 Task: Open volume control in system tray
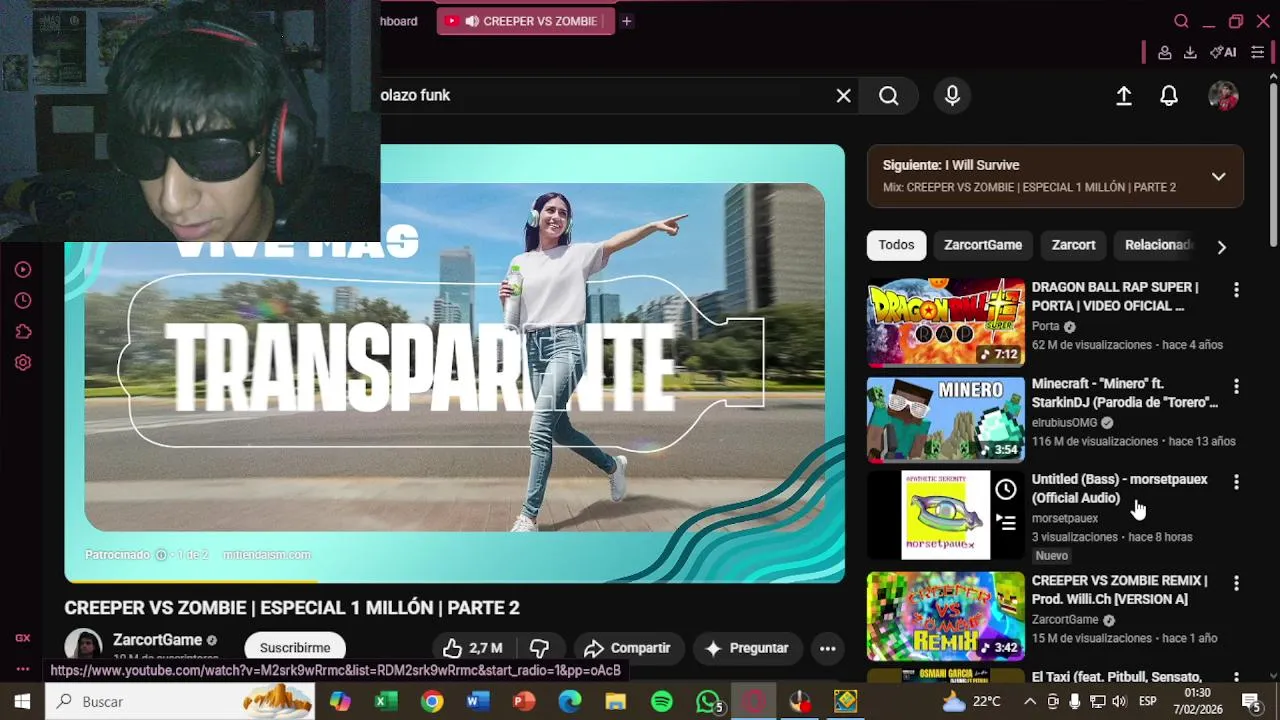pos(1119,702)
